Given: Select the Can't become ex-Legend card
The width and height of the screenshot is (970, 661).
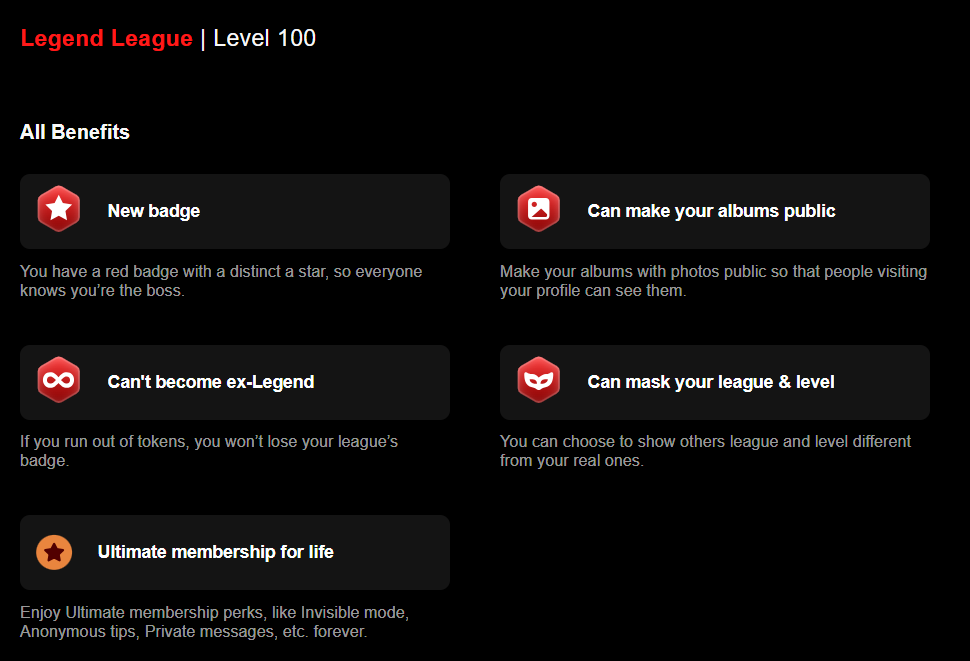Looking at the screenshot, I should click(235, 382).
